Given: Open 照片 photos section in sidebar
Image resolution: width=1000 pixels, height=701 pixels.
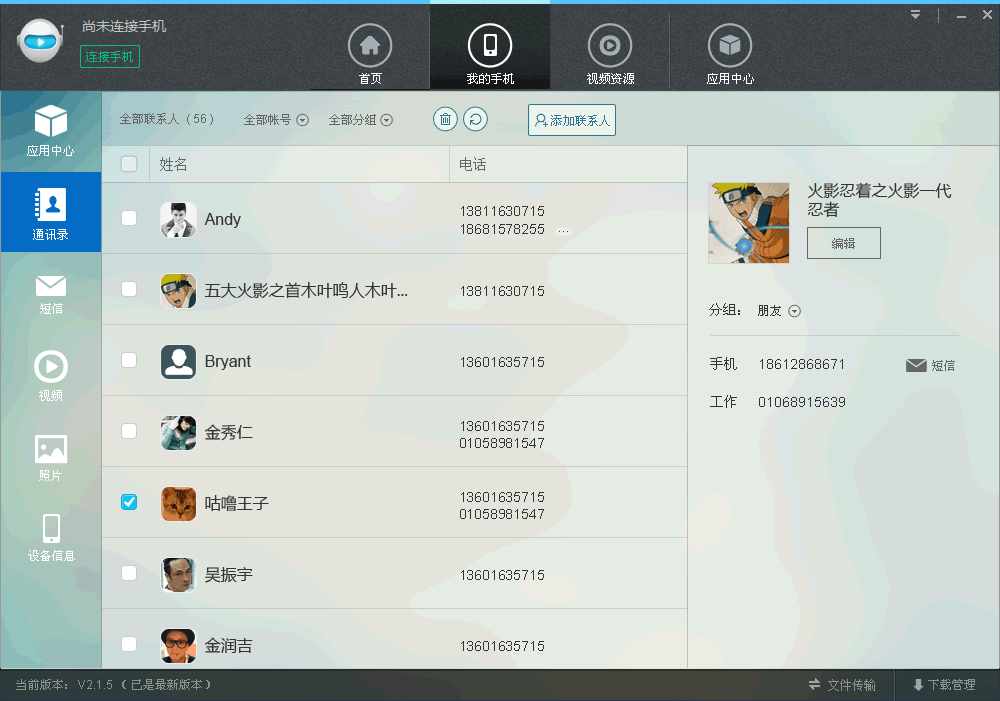Looking at the screenshot, I should point(51,458).
